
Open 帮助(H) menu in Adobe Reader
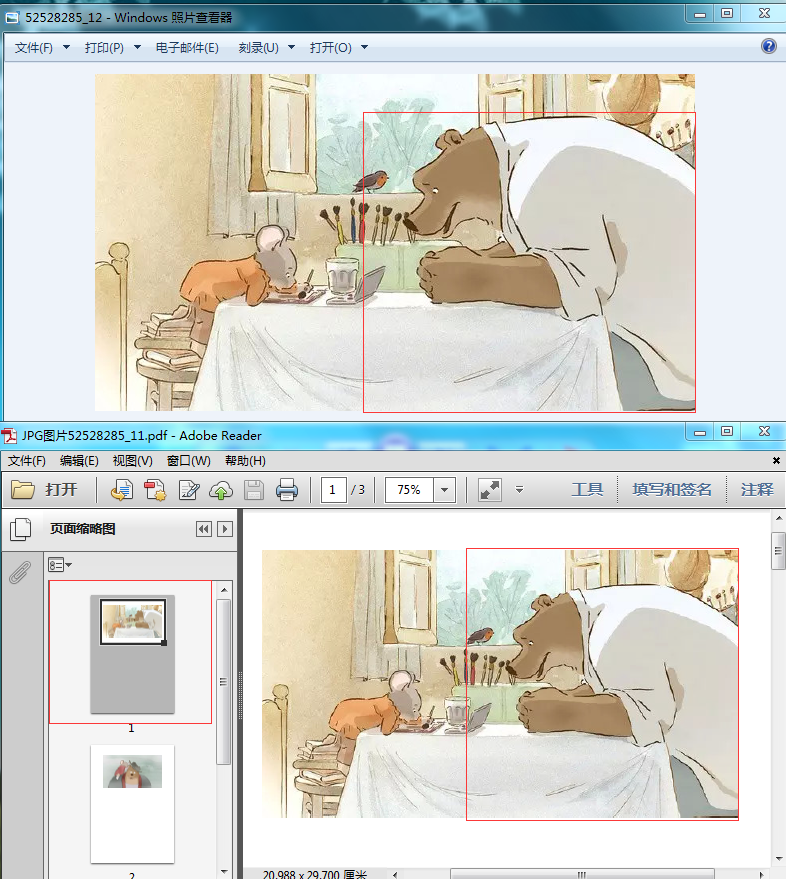pos(245,461)
